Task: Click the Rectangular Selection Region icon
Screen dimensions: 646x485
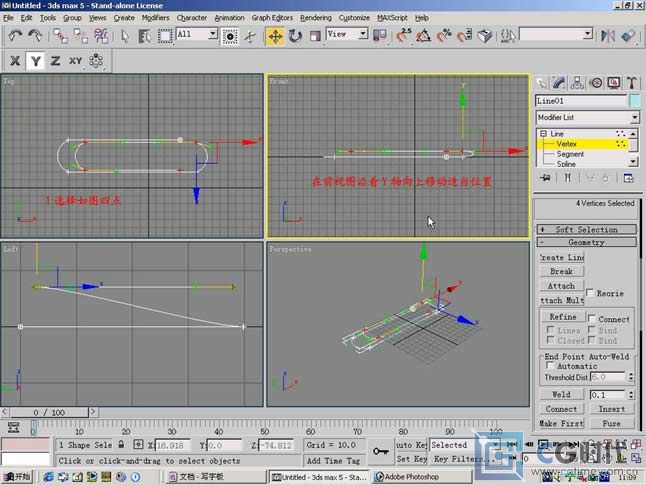Action: (165, 36)
